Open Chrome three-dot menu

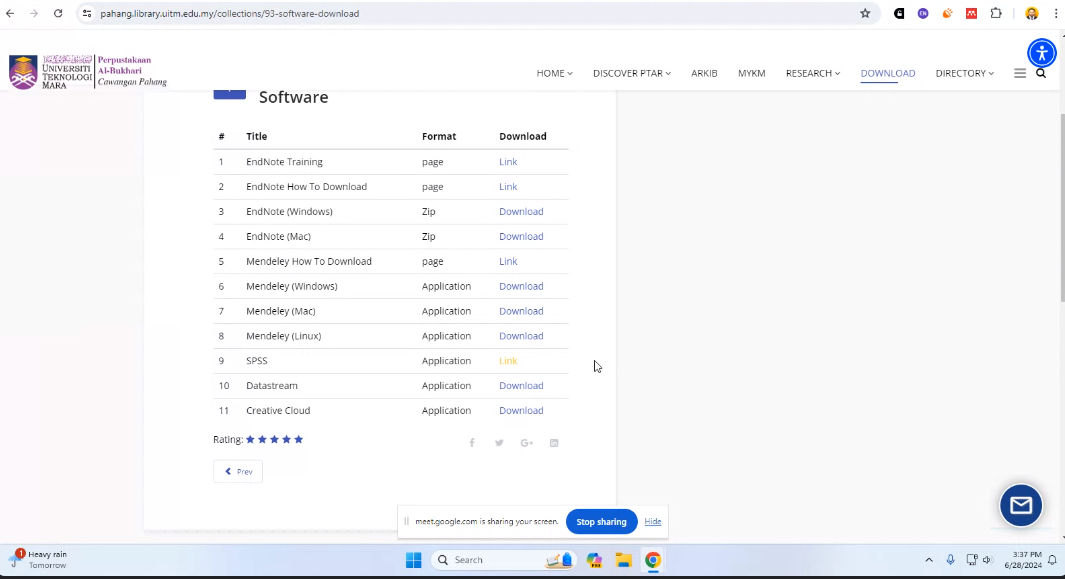coord(1055,14)
